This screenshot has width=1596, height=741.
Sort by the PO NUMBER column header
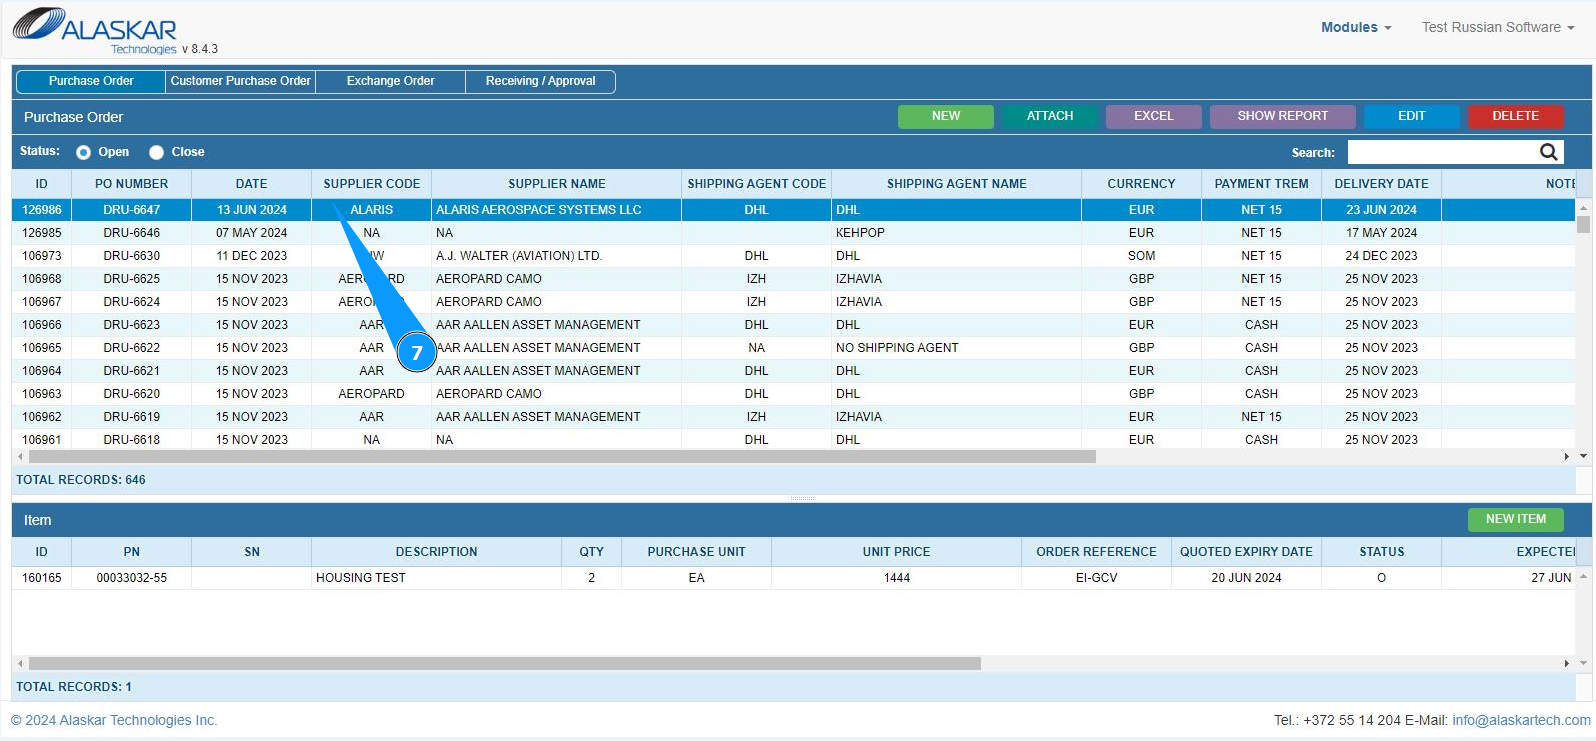click(131, 184)
